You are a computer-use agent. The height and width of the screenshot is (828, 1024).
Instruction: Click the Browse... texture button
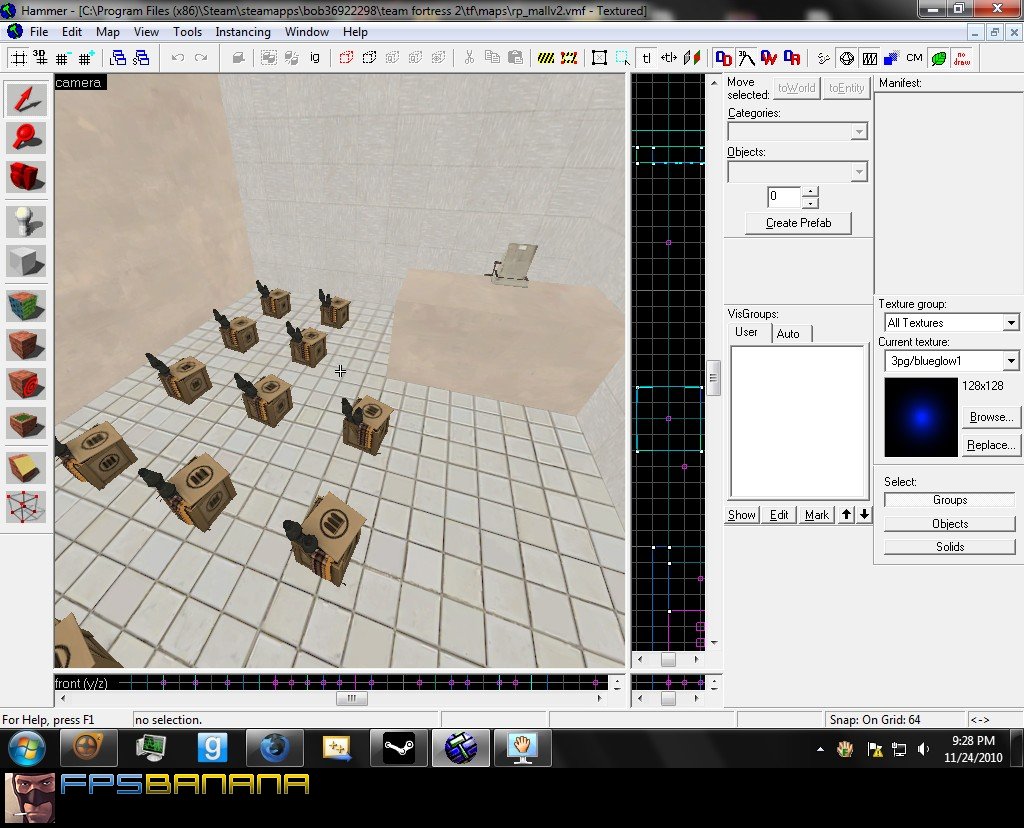coord(991,417)
